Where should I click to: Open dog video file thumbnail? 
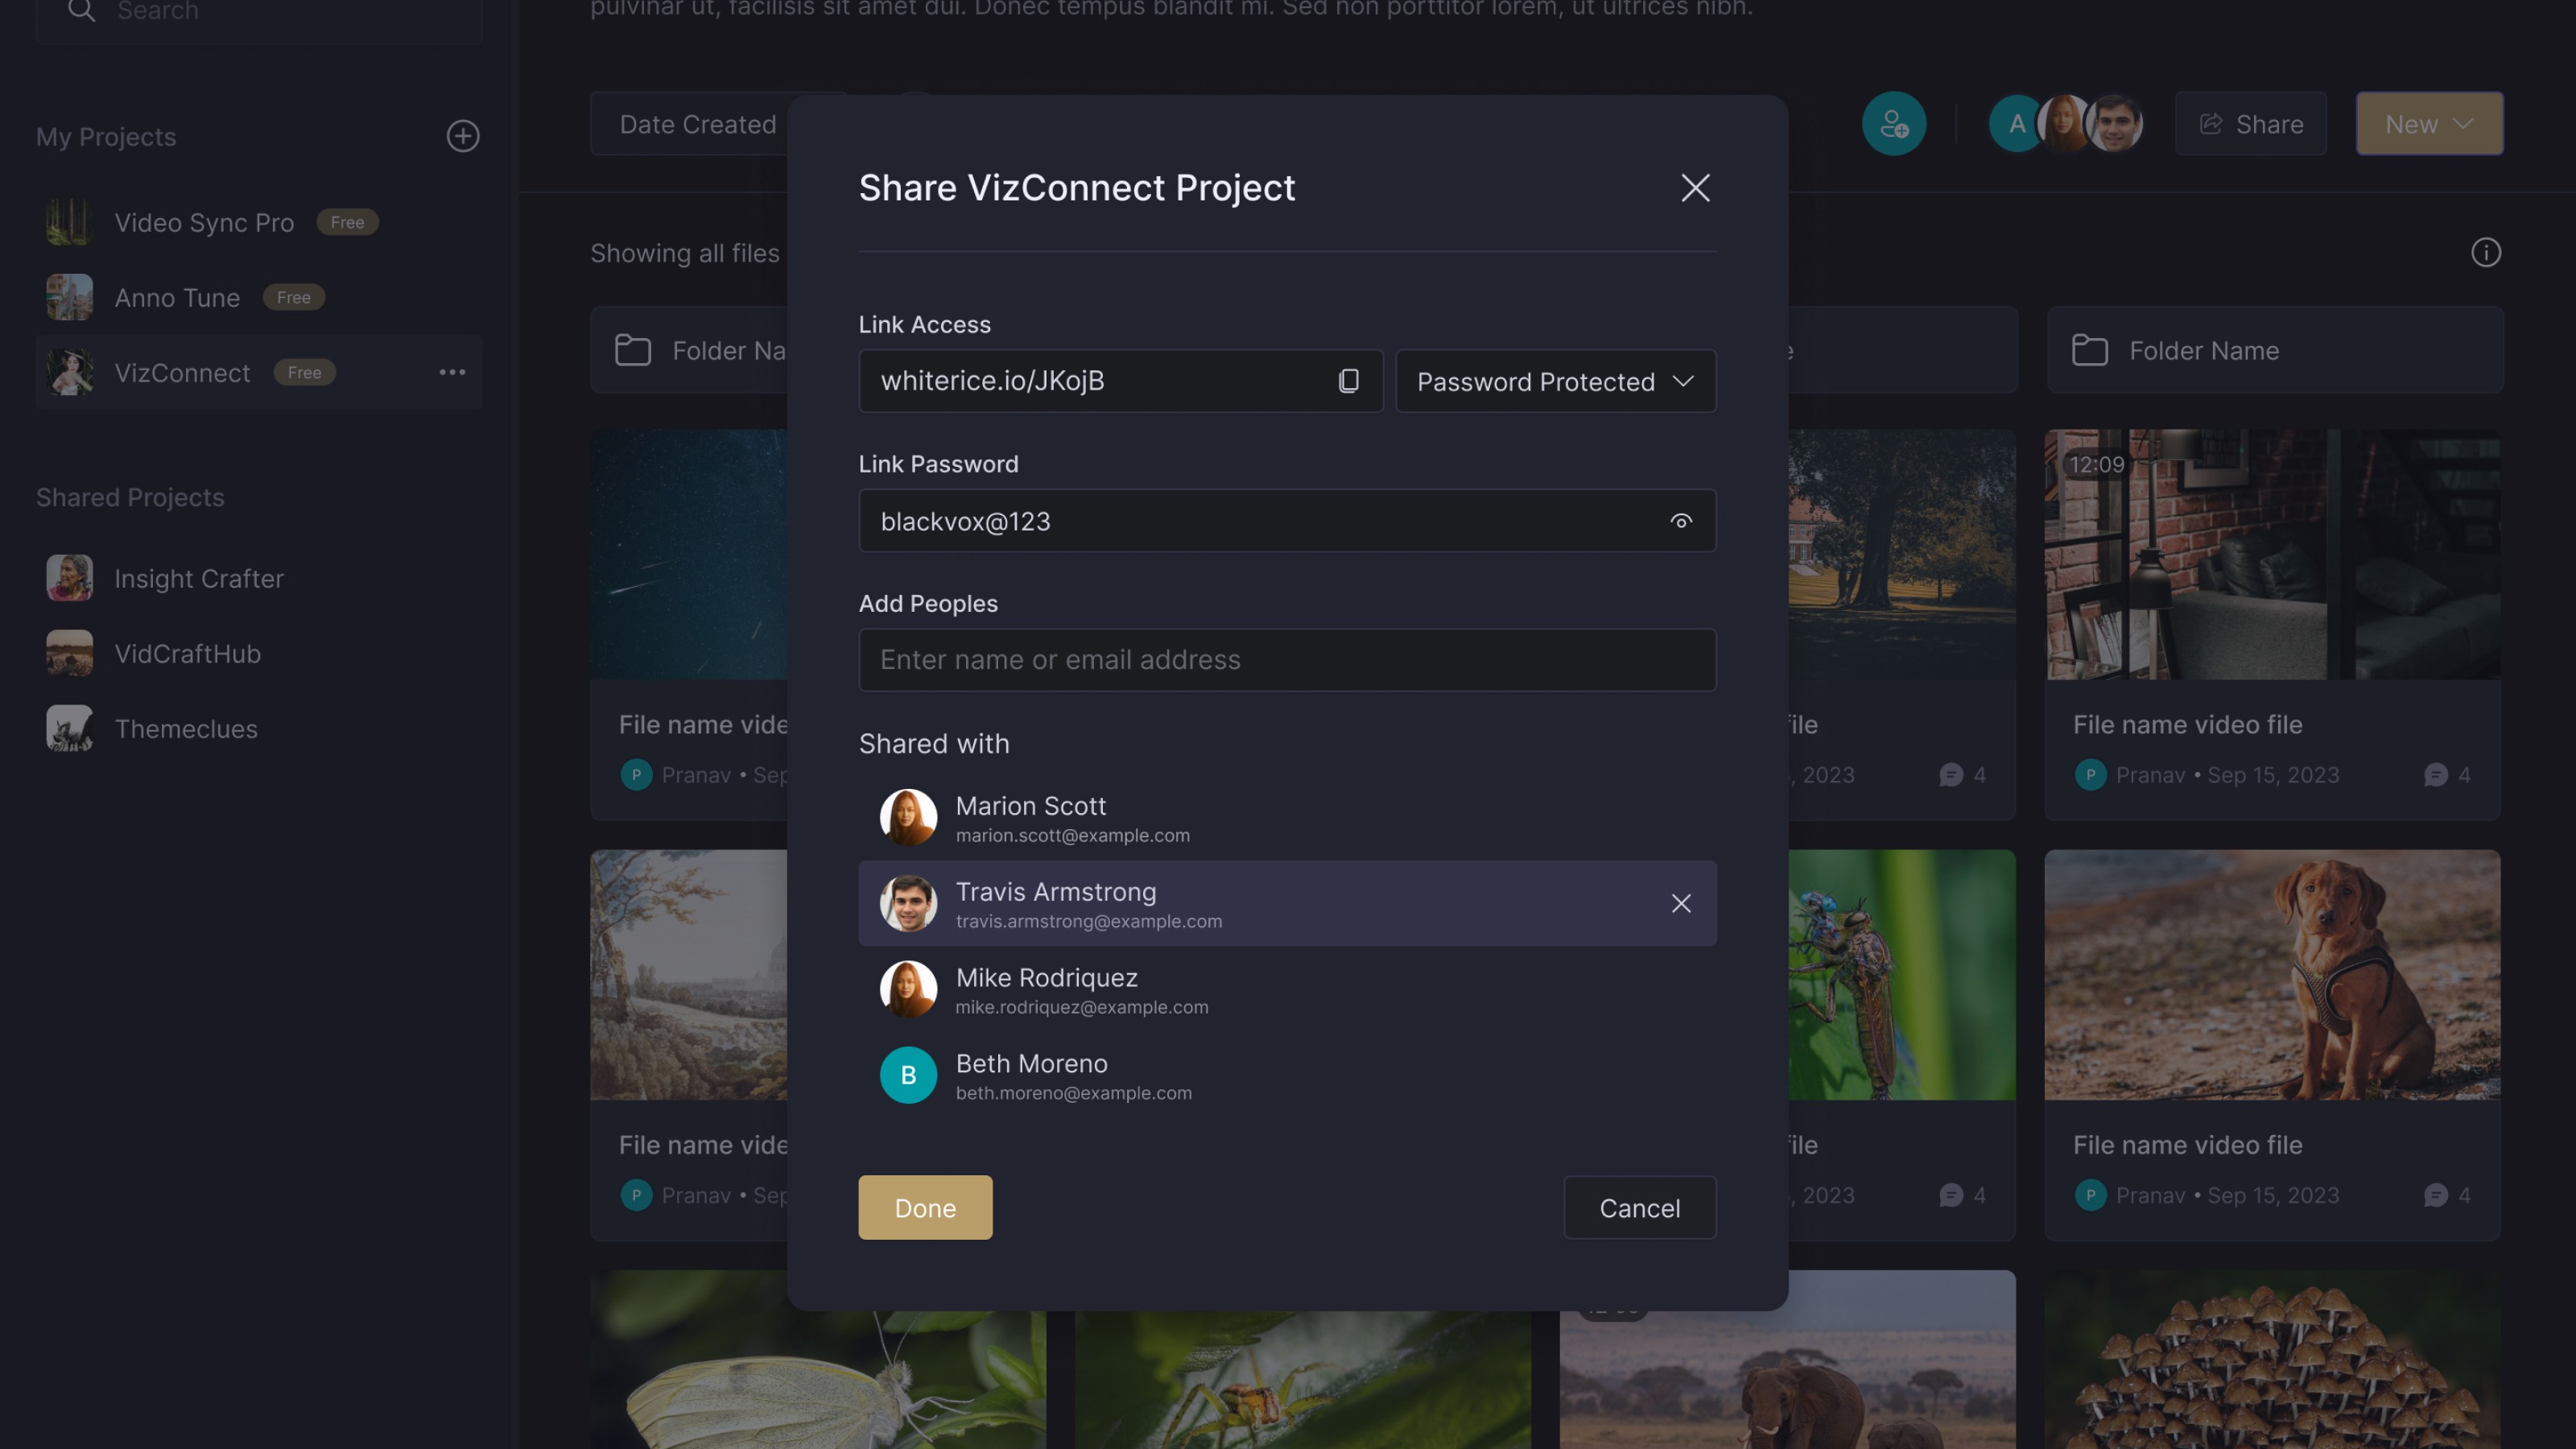[2271, 975]
